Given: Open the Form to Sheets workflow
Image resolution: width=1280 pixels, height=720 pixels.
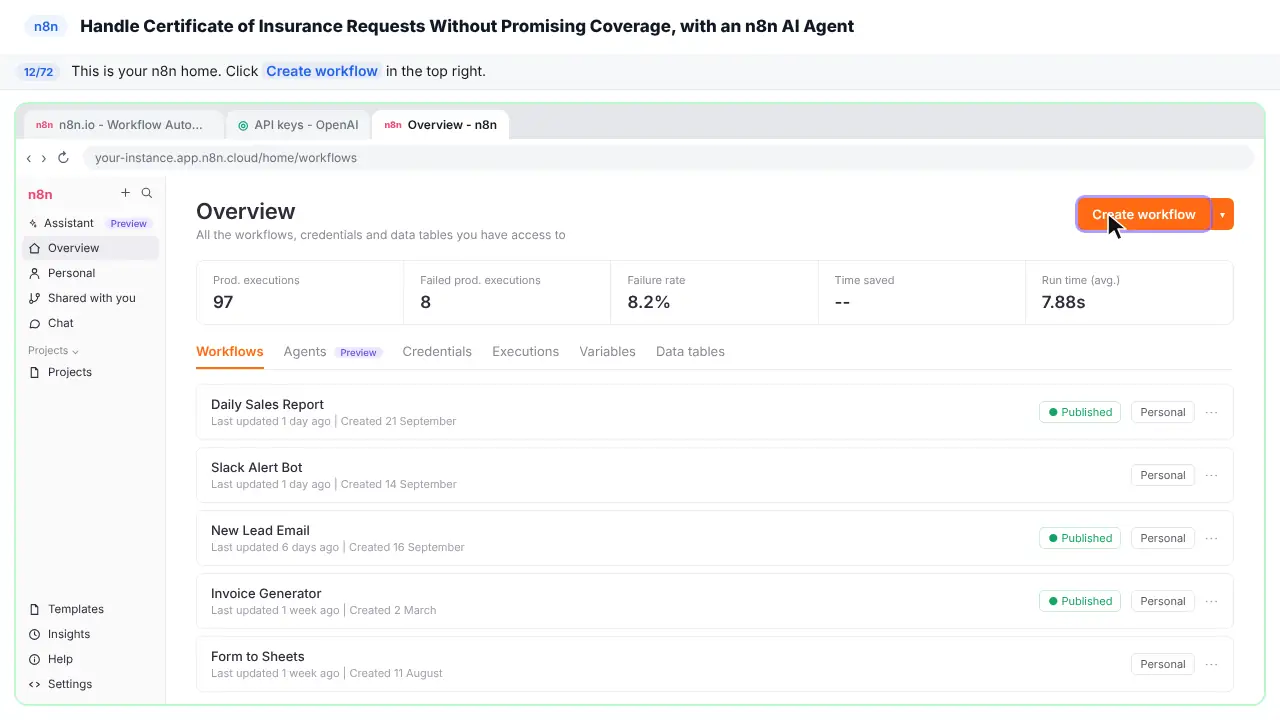Looking at the screenshot, I should pyautogui.click(x=714, y=664).
